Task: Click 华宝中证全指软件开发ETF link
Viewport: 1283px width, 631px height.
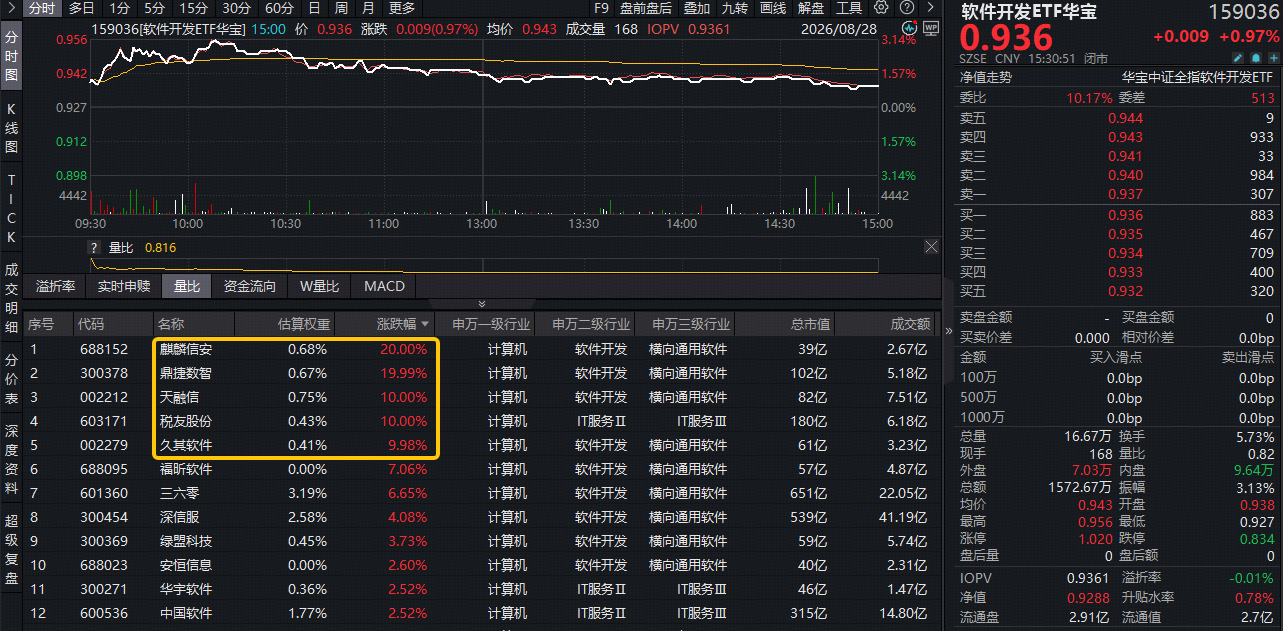Action: tap(1198, 76)
